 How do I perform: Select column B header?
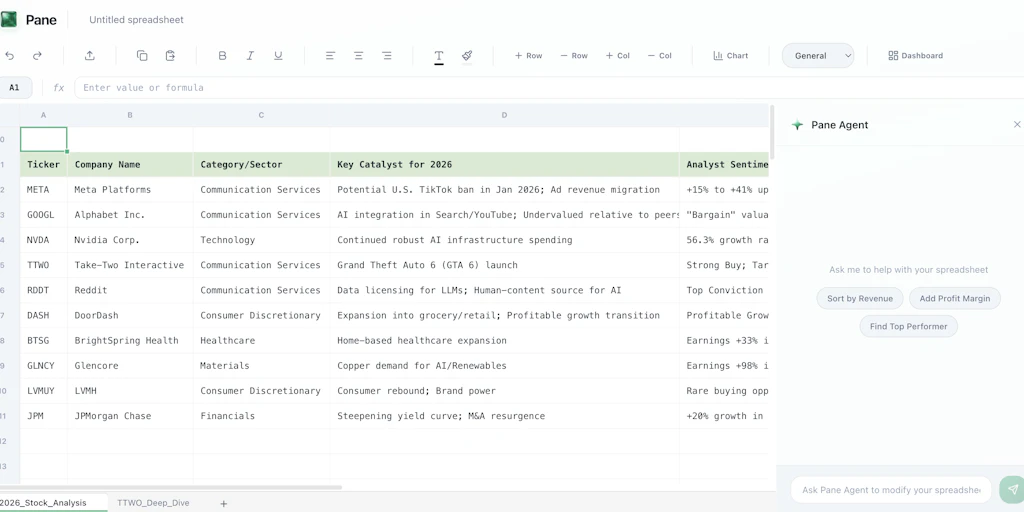tap(130, 115)
